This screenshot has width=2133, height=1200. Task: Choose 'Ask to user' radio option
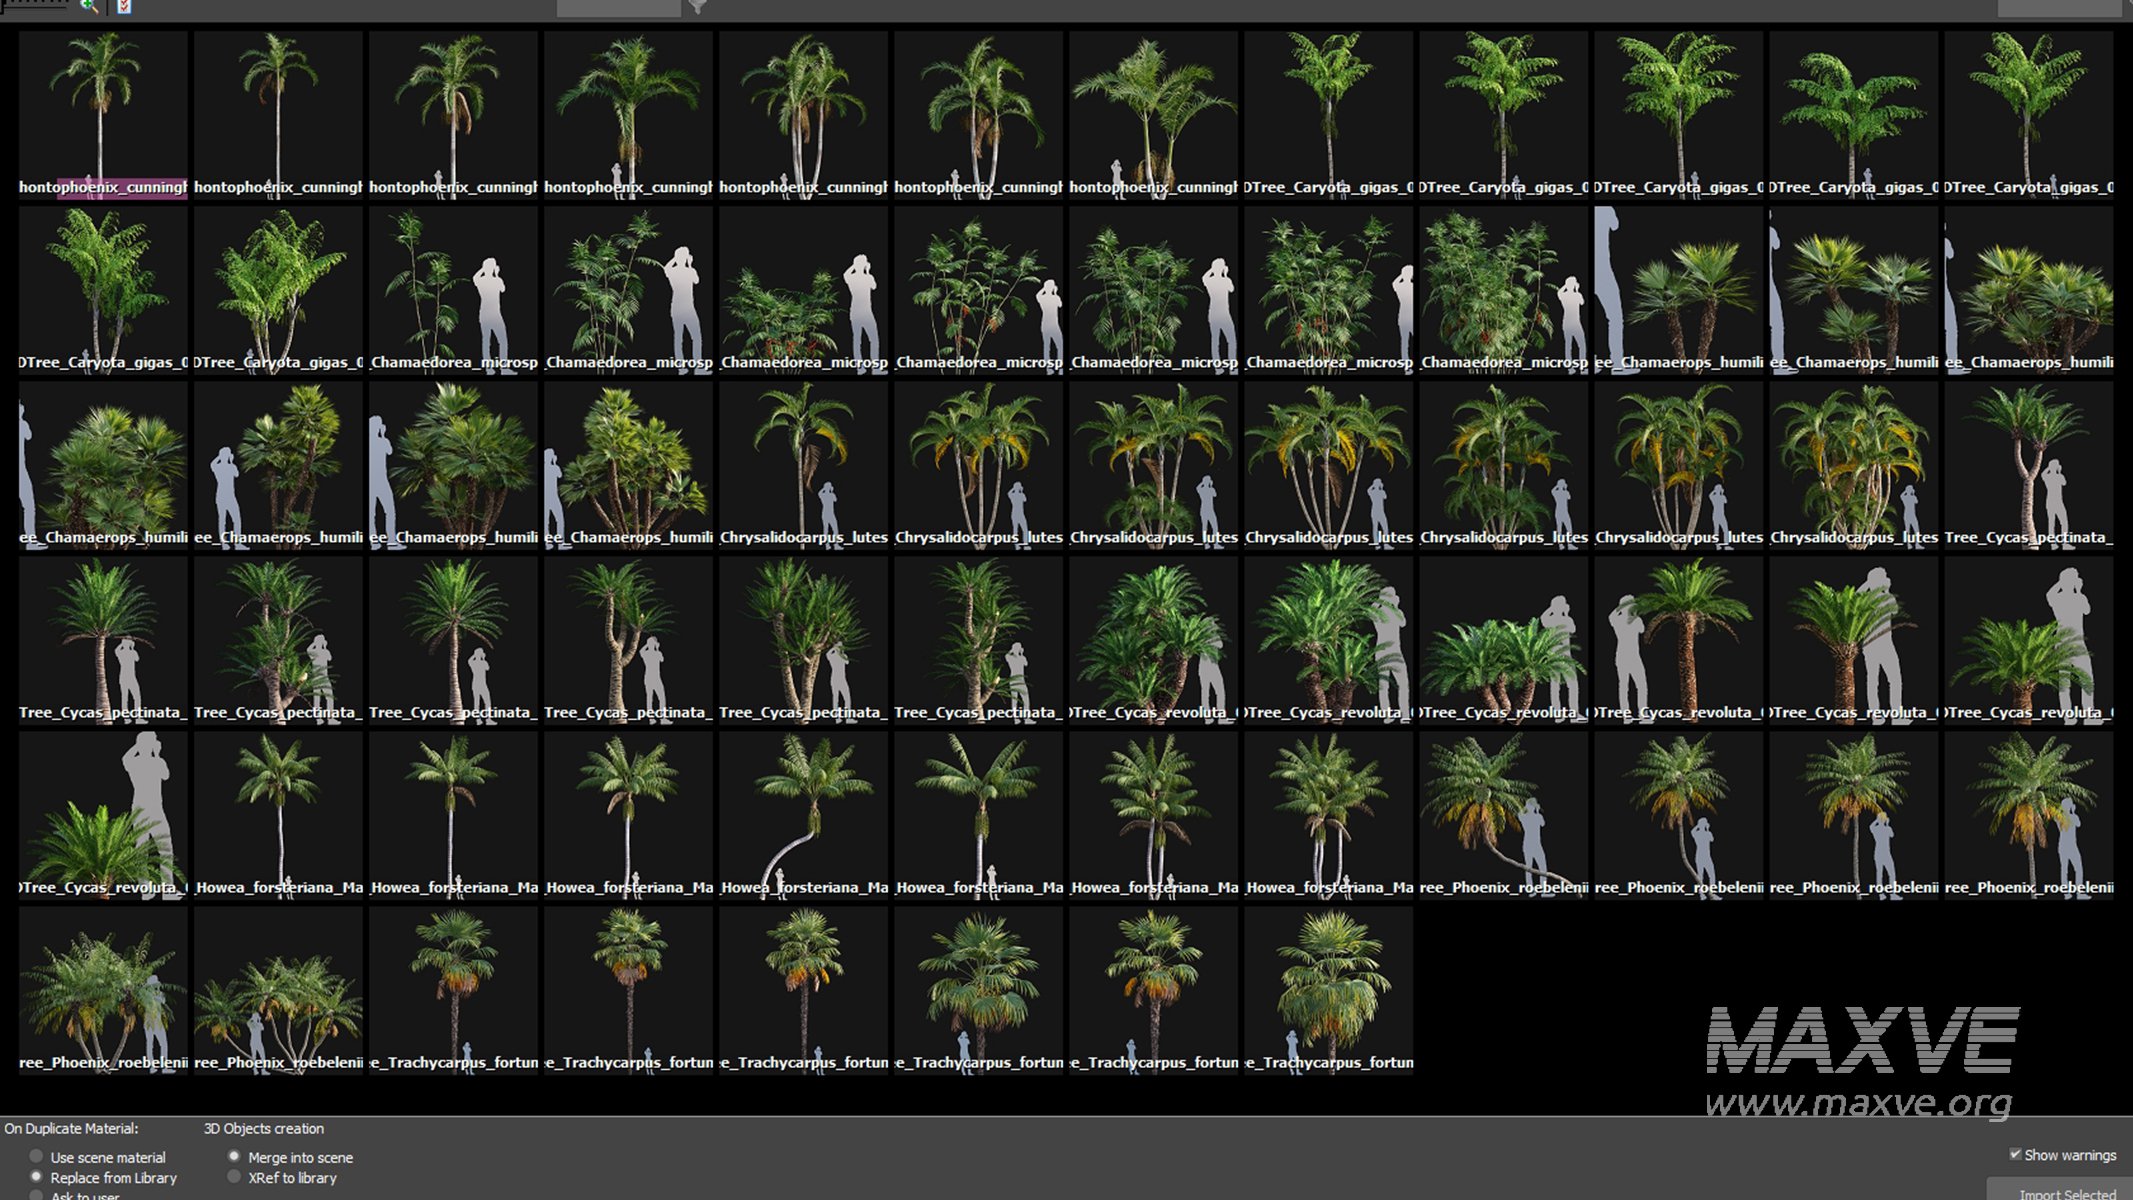(37, 1195)
